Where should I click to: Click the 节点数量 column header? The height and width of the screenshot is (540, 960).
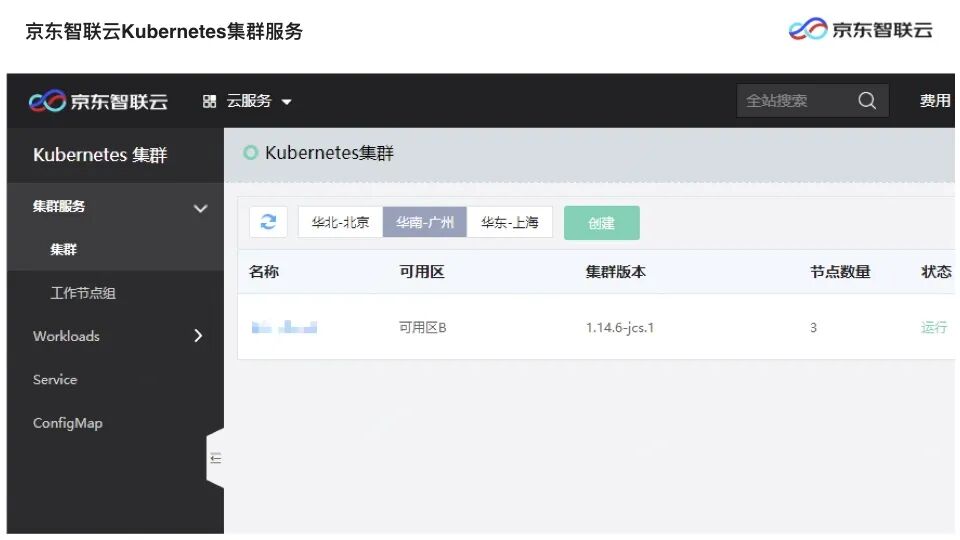[x=840, y=271]
